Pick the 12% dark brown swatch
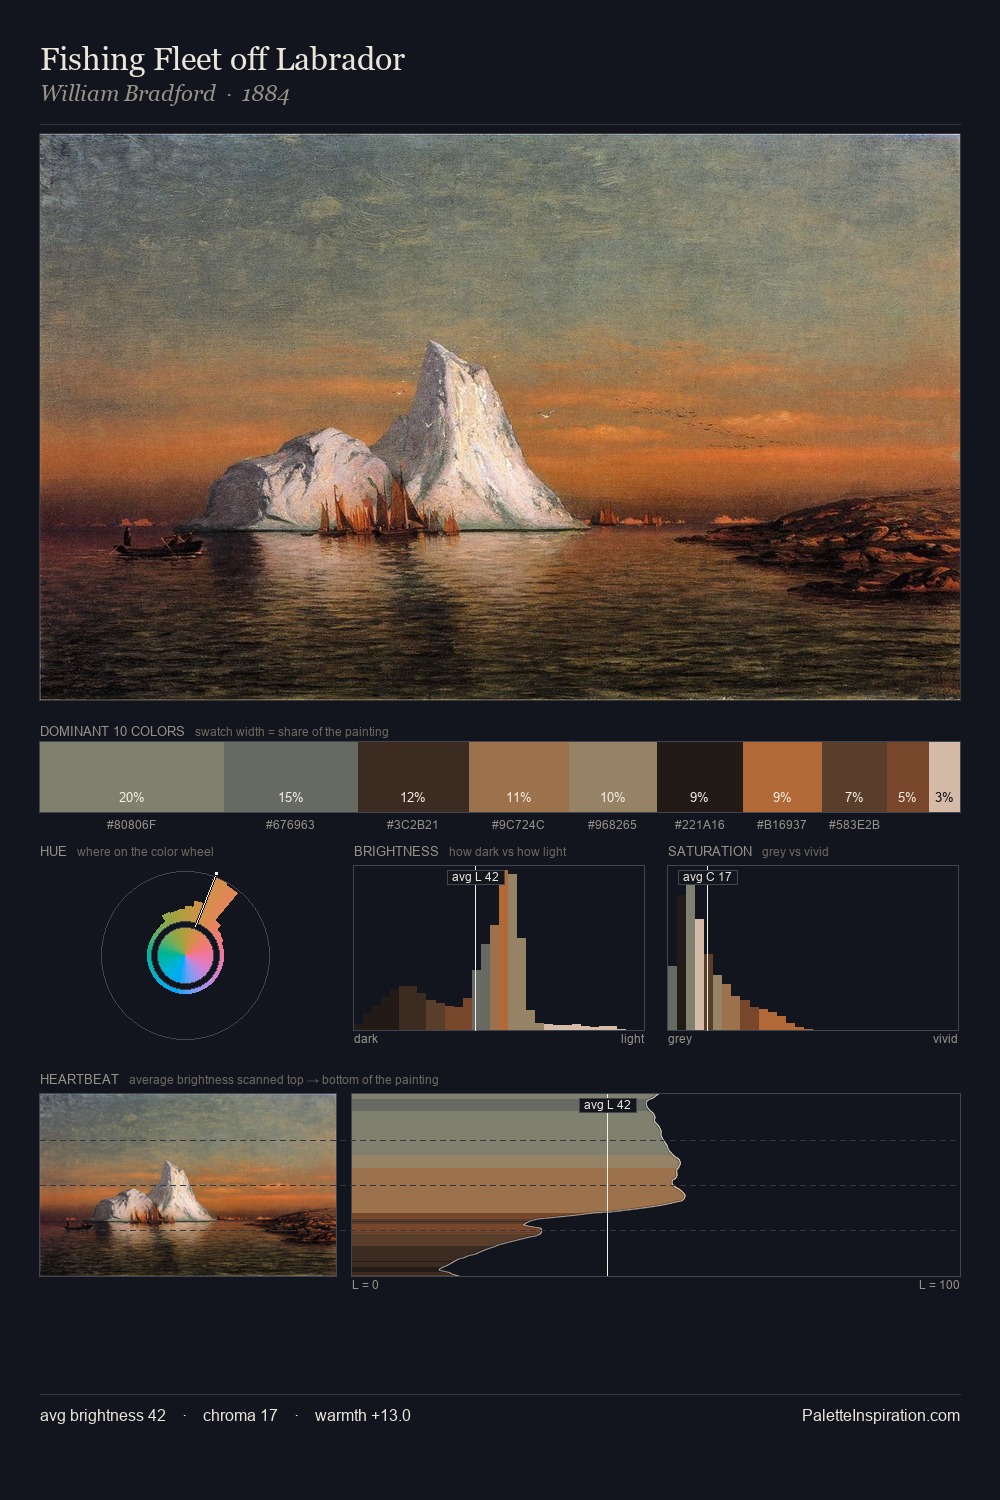 click(x=413, y=777)
